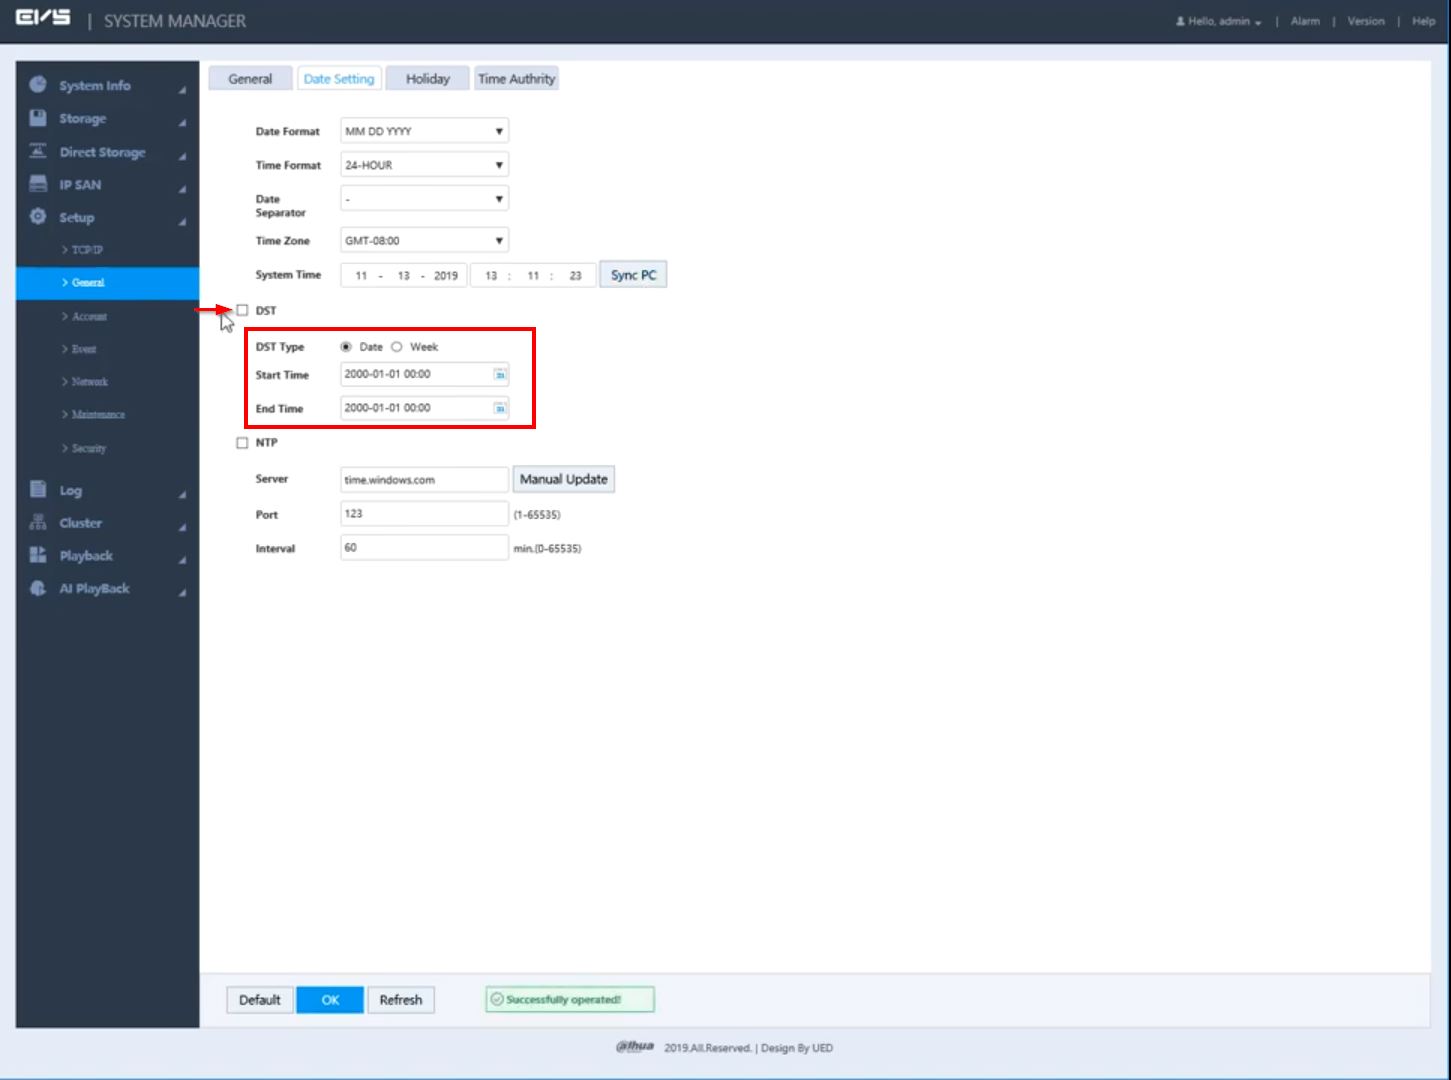Click the System Info pie chart icon
1451x1080 pixels.
38,85
